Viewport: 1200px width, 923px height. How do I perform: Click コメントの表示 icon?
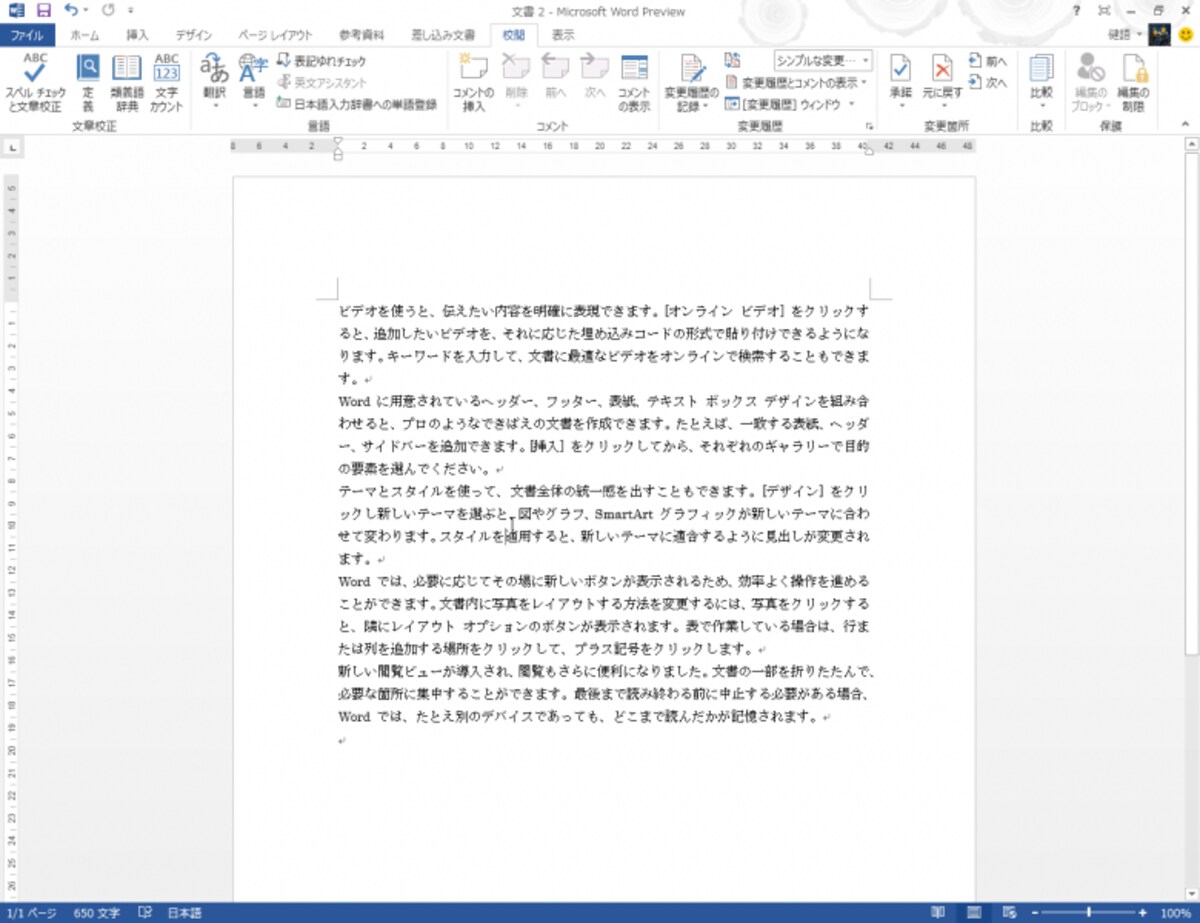[634, 82]
